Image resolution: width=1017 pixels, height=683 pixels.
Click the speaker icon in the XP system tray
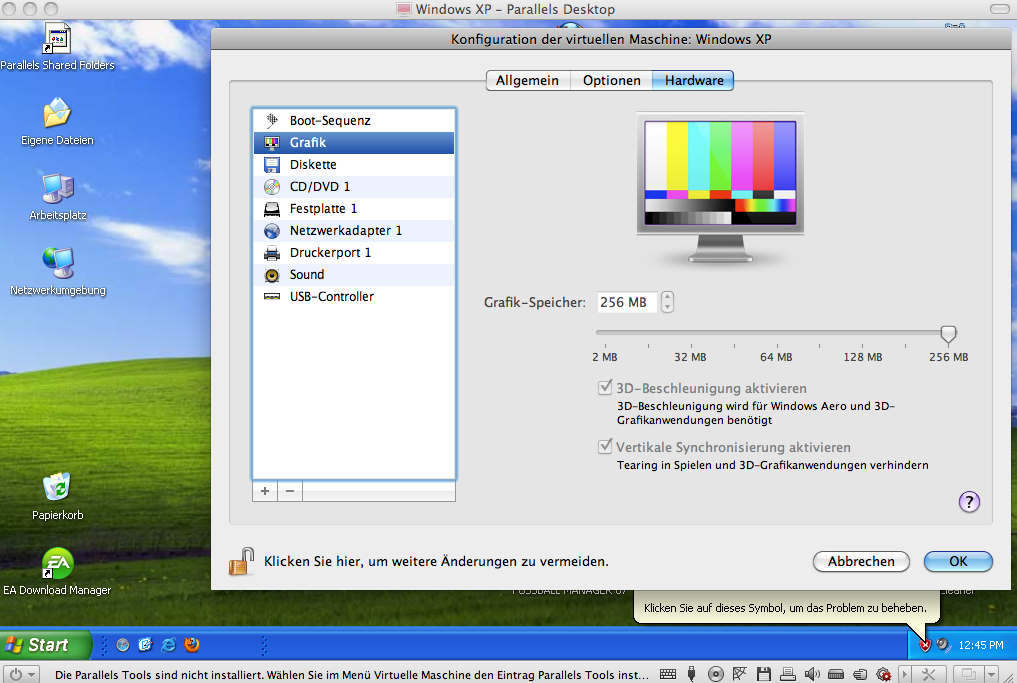(943, 645)
